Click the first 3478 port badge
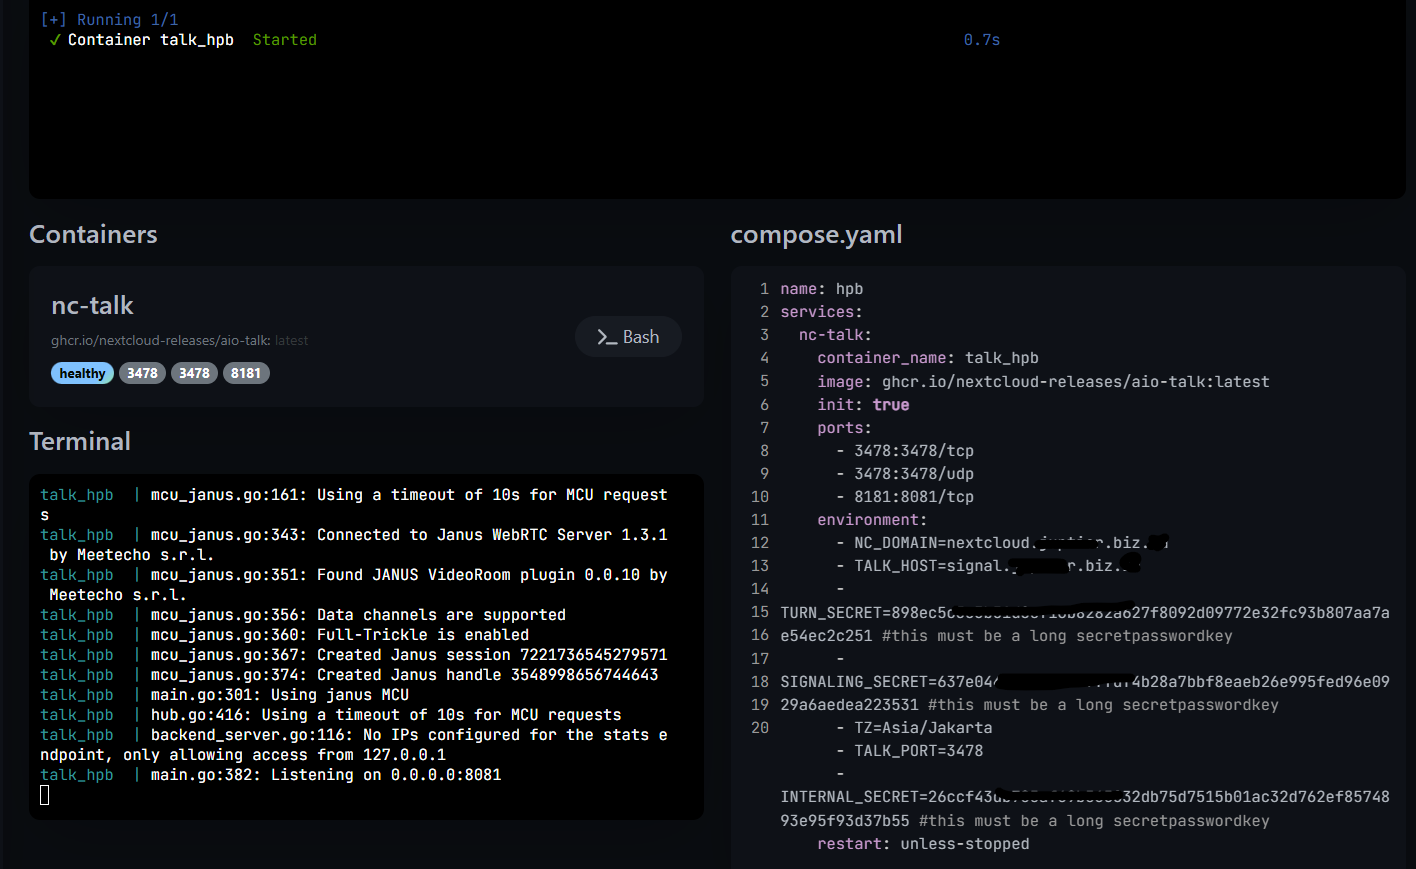1416x869 pixels. (x=142, y=373)
